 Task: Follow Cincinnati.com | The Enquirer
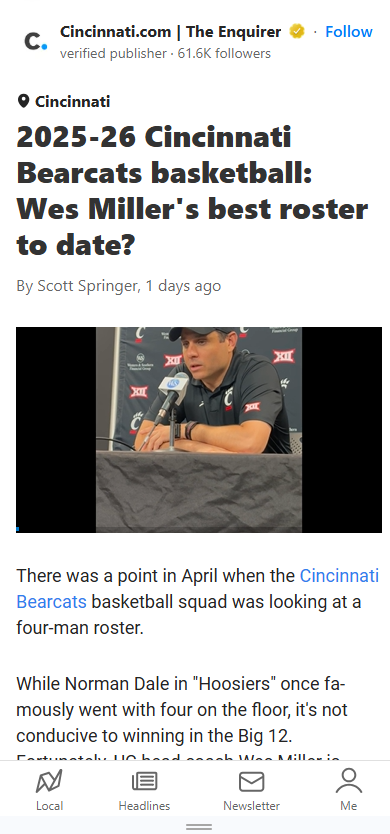348,32
